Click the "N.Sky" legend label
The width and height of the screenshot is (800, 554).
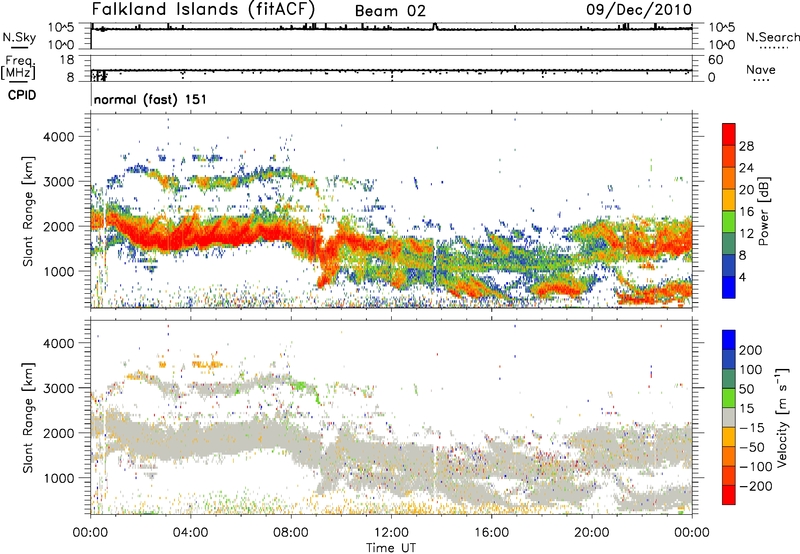coord(19,37)
